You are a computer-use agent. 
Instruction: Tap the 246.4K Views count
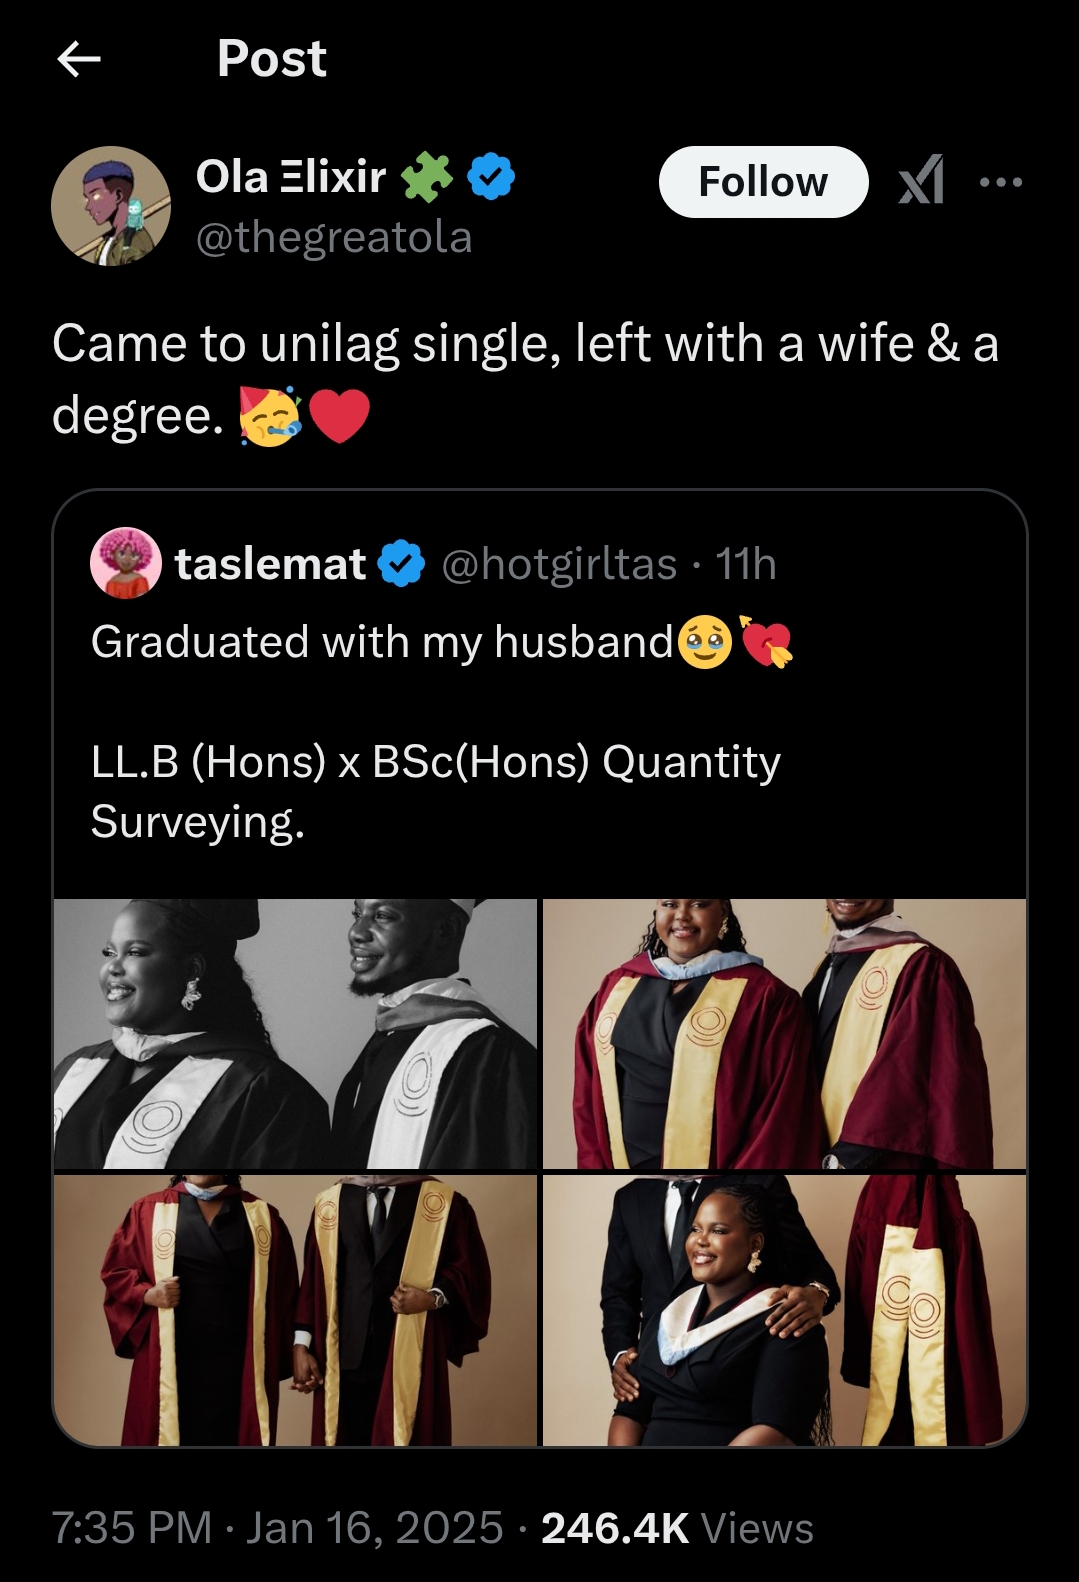click(x=677, y=1528)
